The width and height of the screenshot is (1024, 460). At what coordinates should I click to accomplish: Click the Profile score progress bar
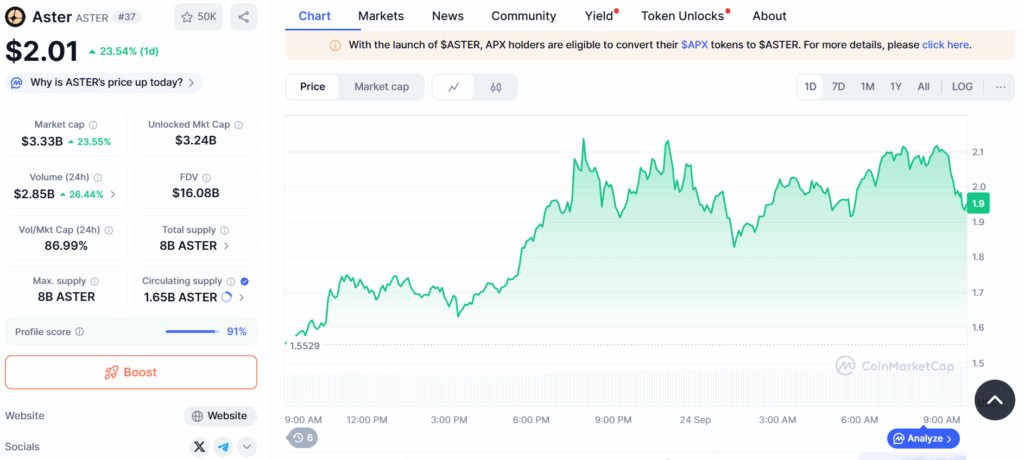pyautogui.click(x=192, y=332)
